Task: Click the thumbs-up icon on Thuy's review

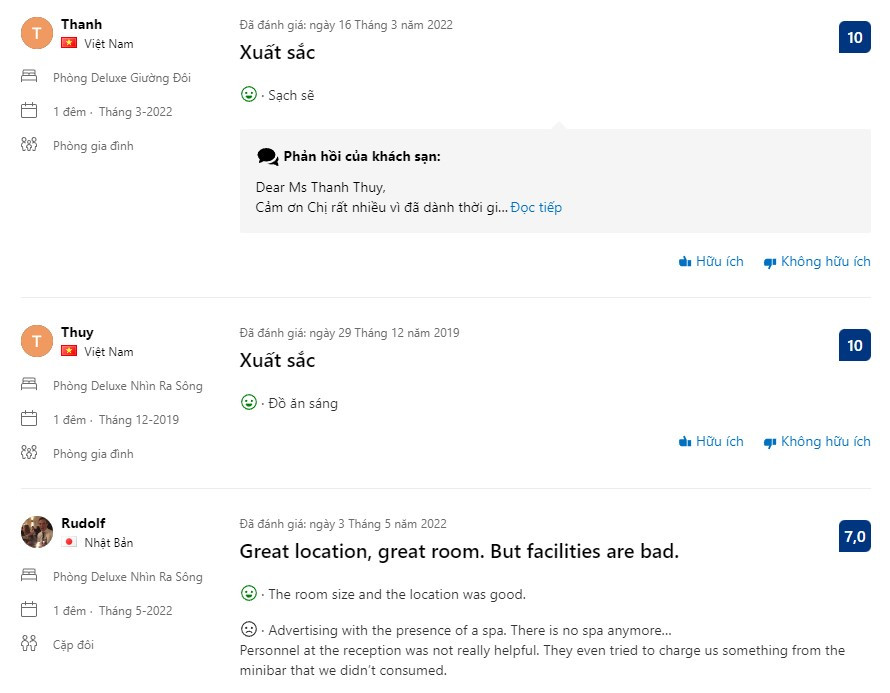Action: tap(685, 442)
